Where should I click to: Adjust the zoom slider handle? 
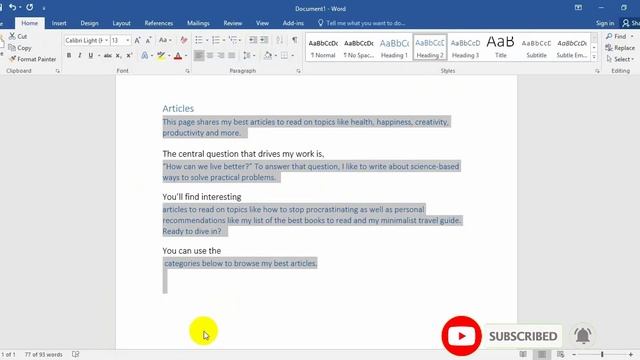pos(602,354)
